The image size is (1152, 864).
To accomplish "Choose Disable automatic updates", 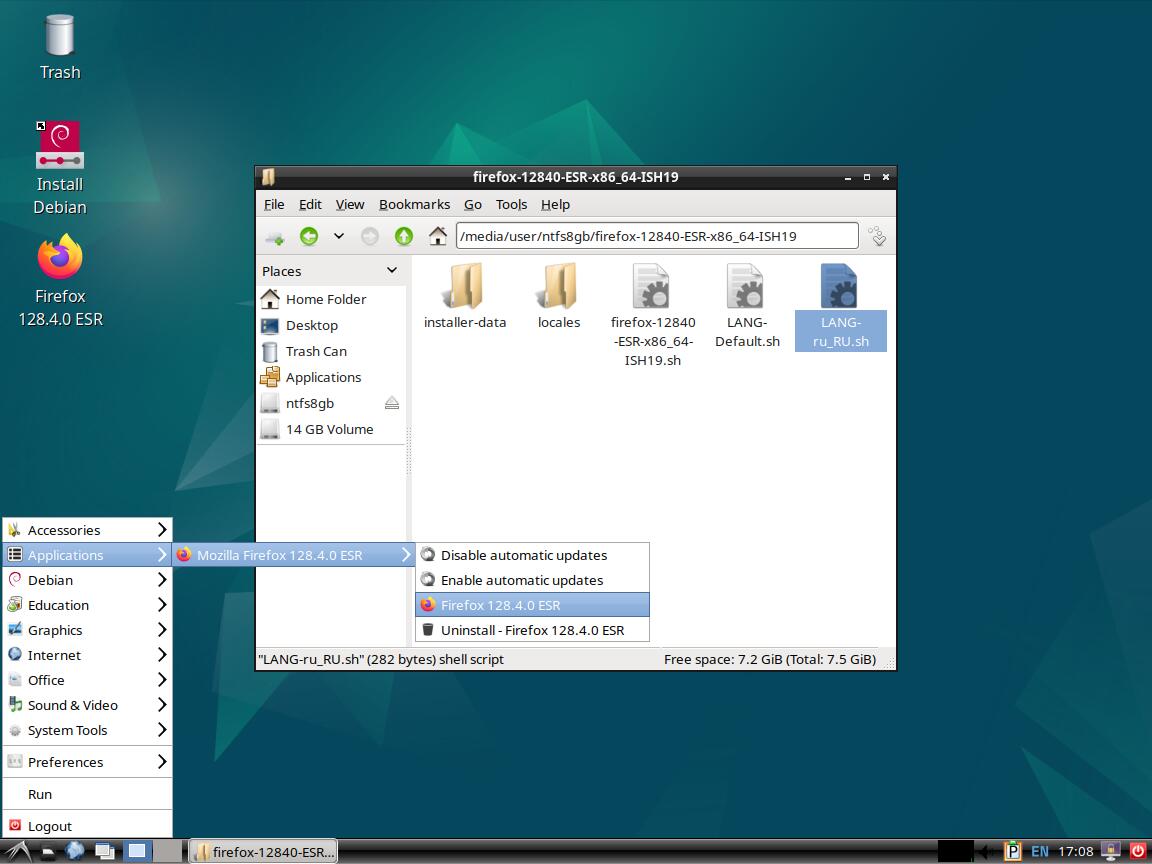I will pos(533,555).
